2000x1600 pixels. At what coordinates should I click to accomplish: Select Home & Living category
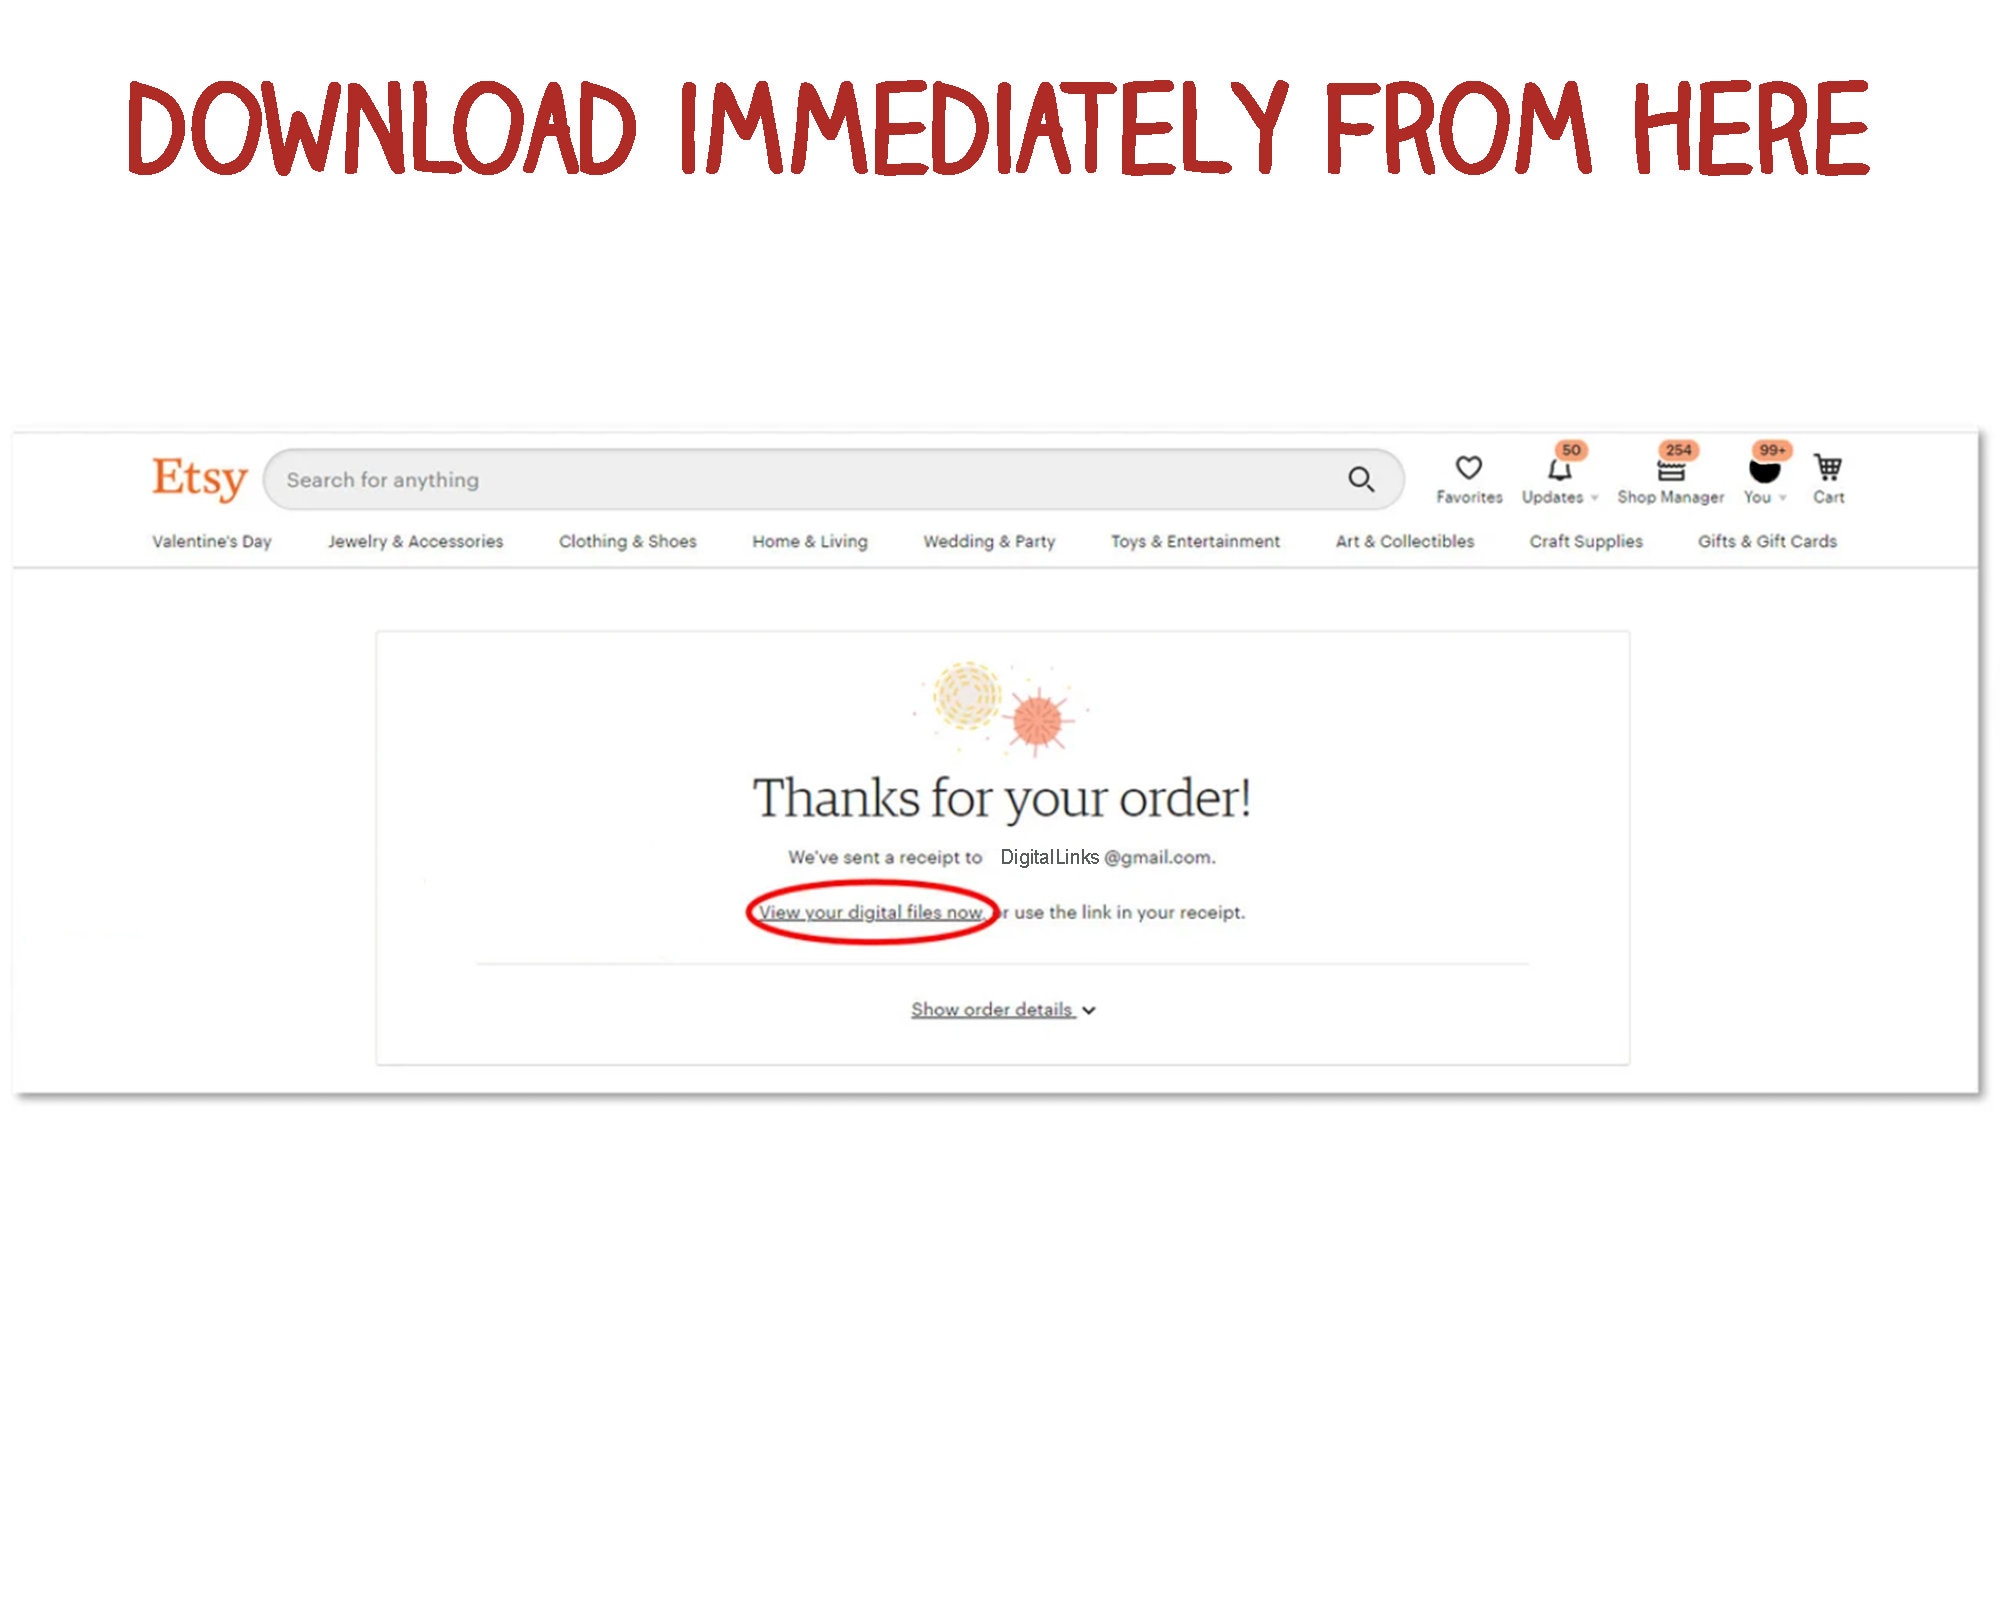point(809,541)
